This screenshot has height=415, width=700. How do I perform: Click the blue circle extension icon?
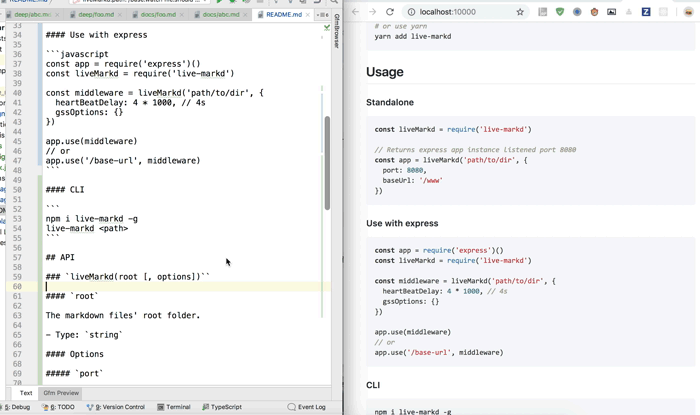tap(577, 12)
